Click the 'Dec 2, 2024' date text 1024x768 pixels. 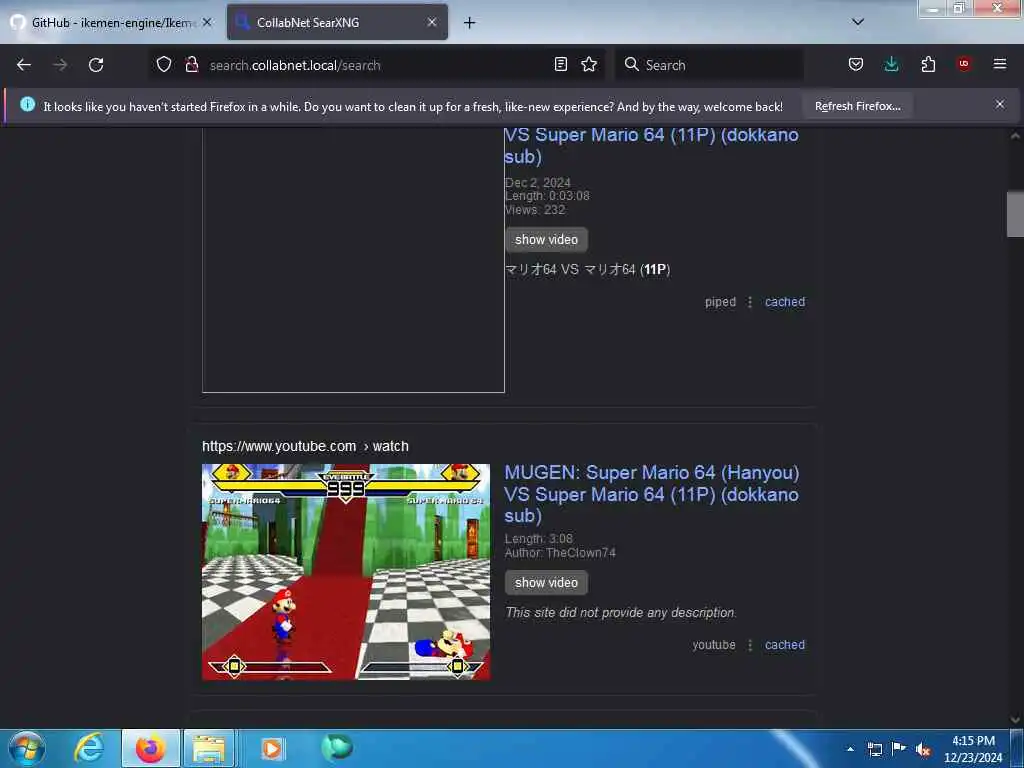coord(537,182)
